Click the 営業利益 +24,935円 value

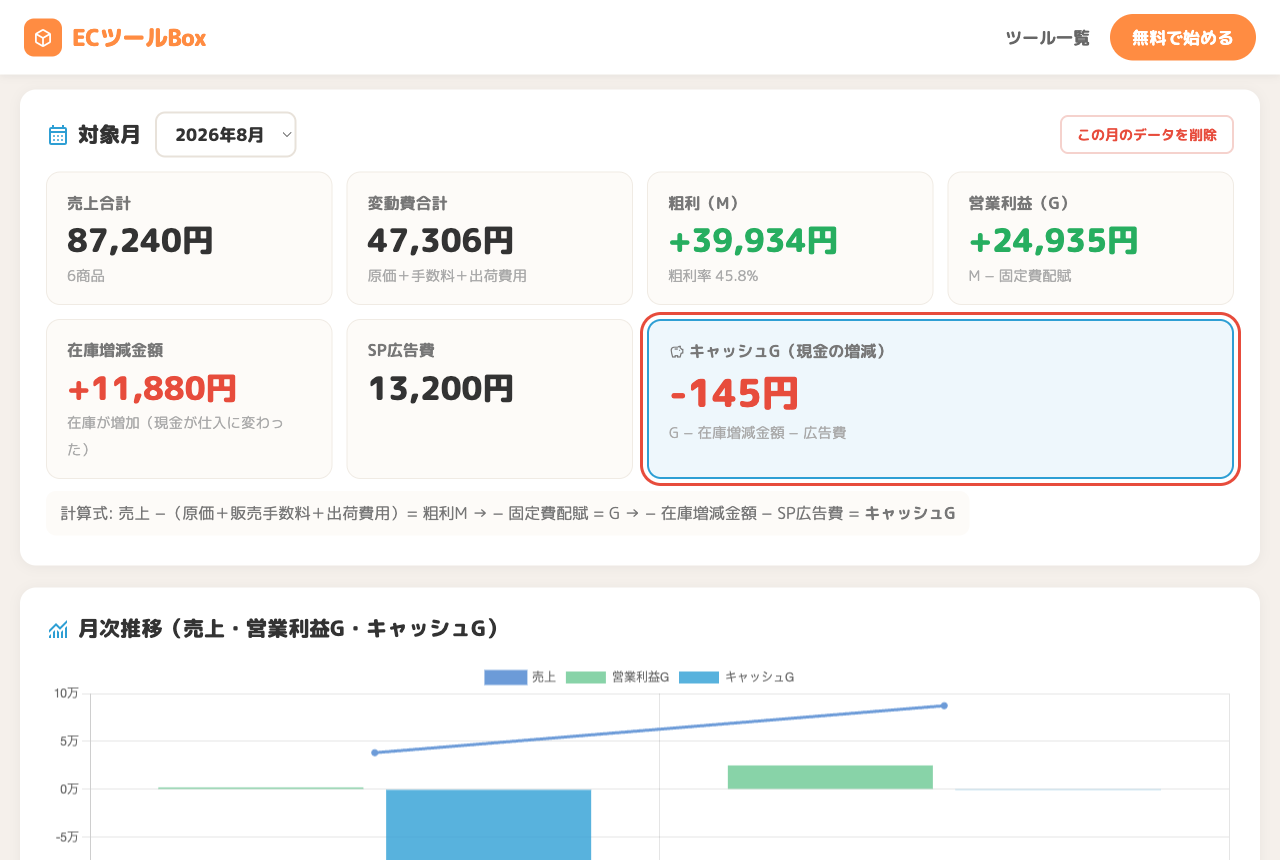coord(1054,241)
